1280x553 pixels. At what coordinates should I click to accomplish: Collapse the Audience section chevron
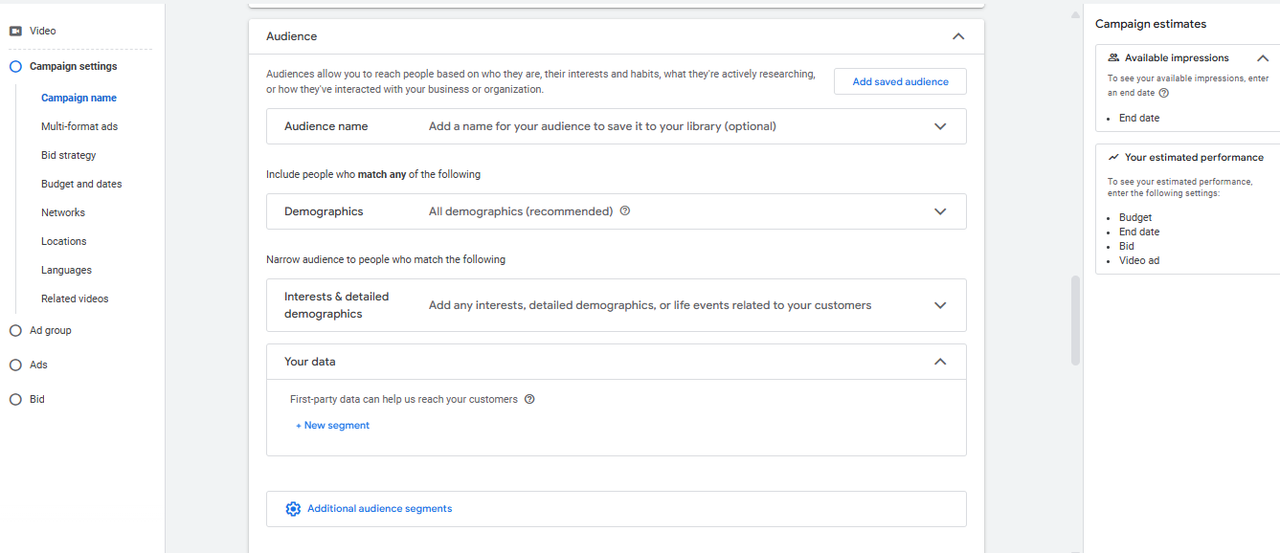tap(958, 36)
